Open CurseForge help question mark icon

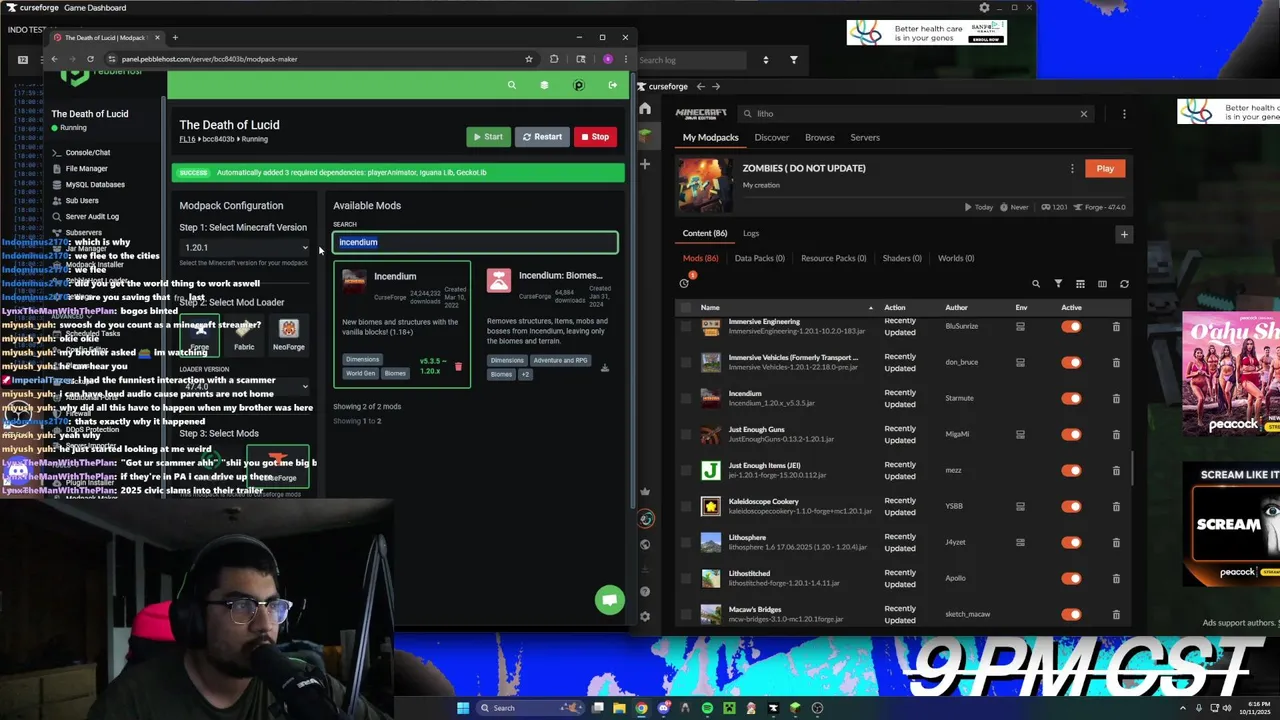tap(645, 592)
